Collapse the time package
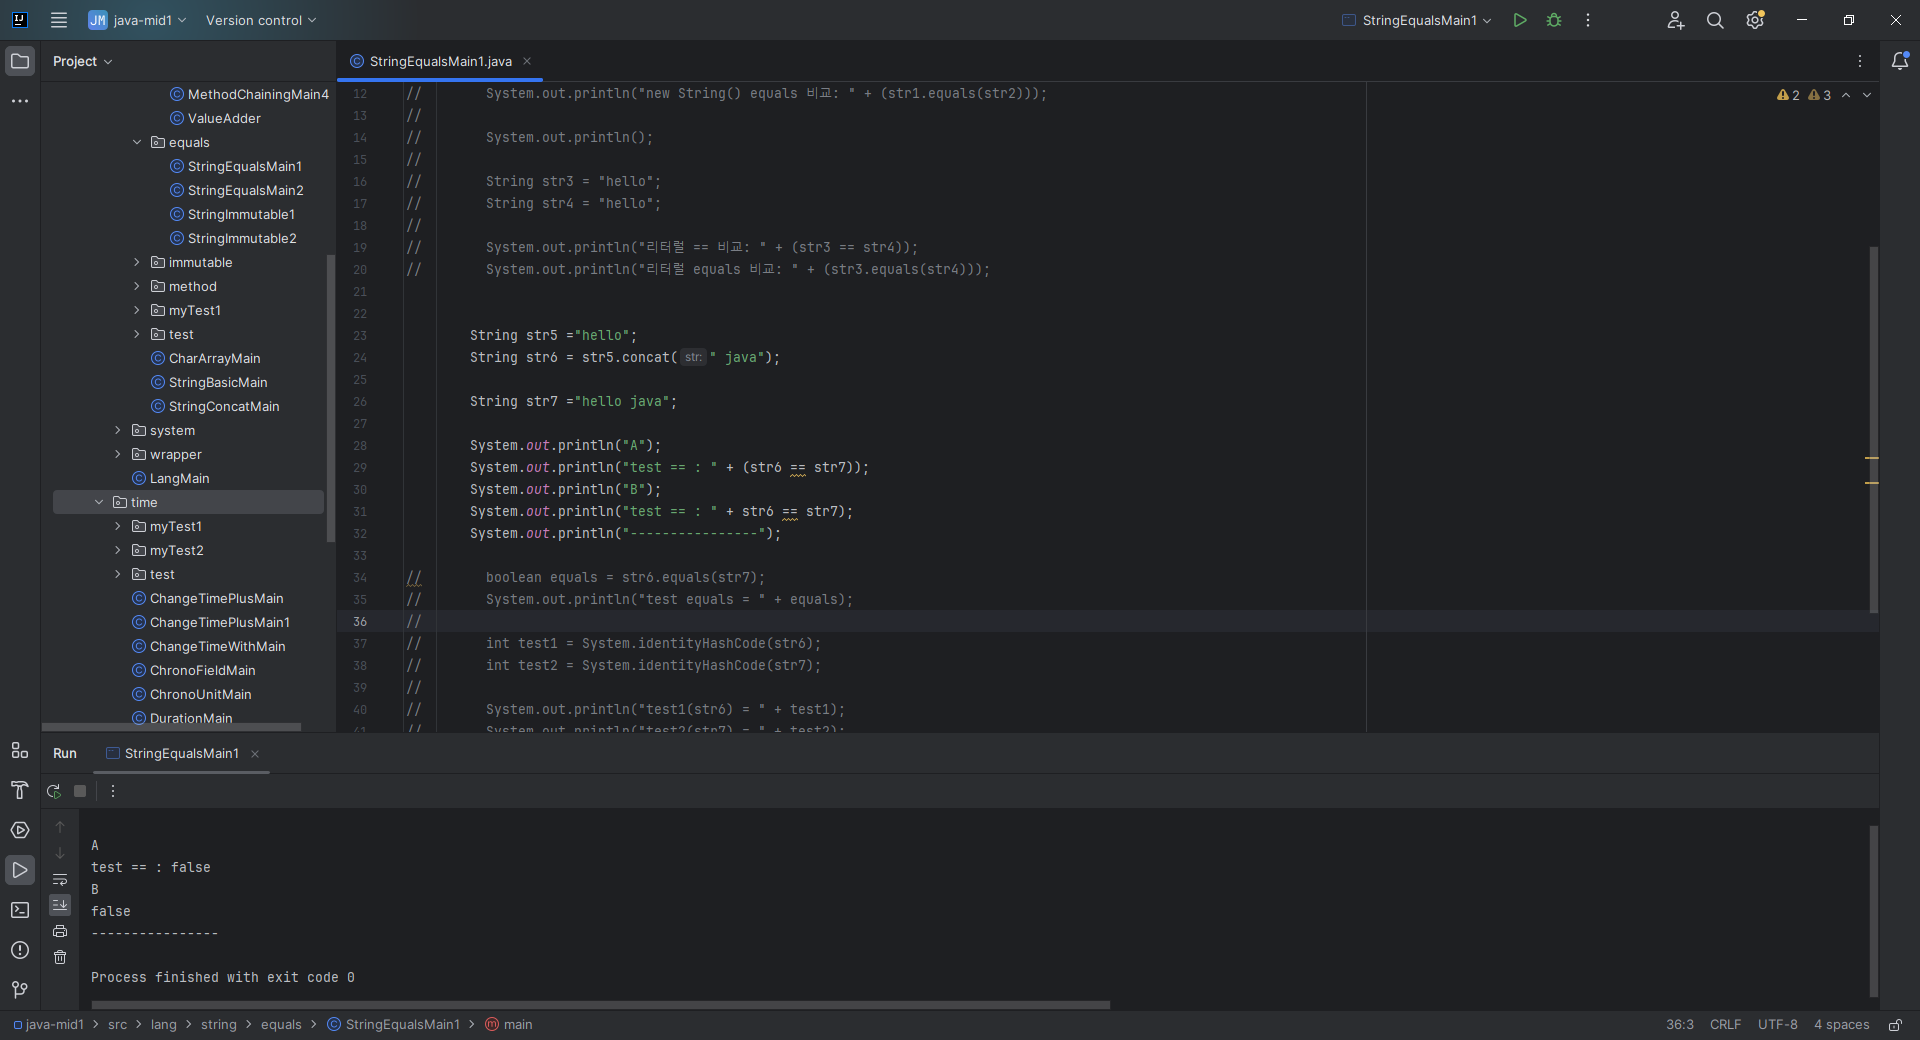This screenshot has width=1920, height=1040. (99, 502)
